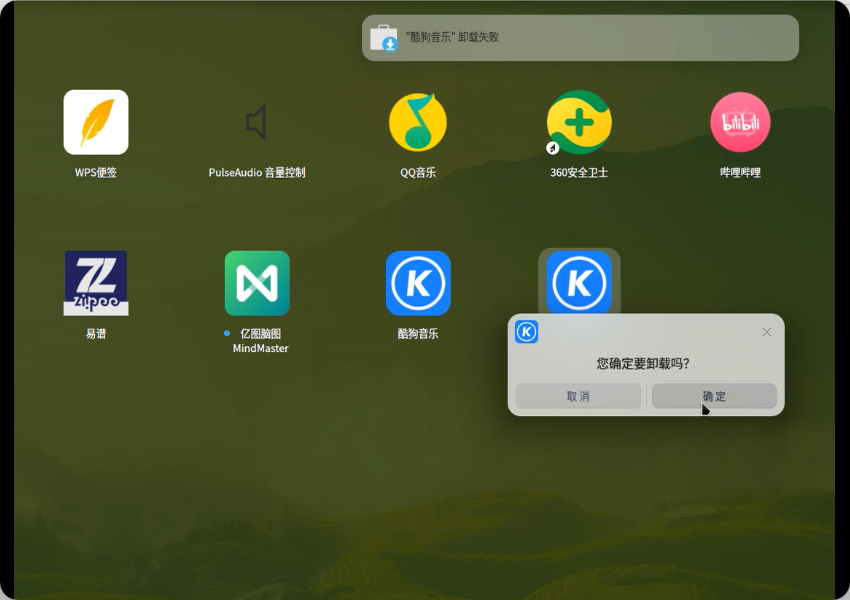Launch PulseAudio 音量控制 volume control
The width and height of the screenshot is (850, 600).
[x=257, y=121]
